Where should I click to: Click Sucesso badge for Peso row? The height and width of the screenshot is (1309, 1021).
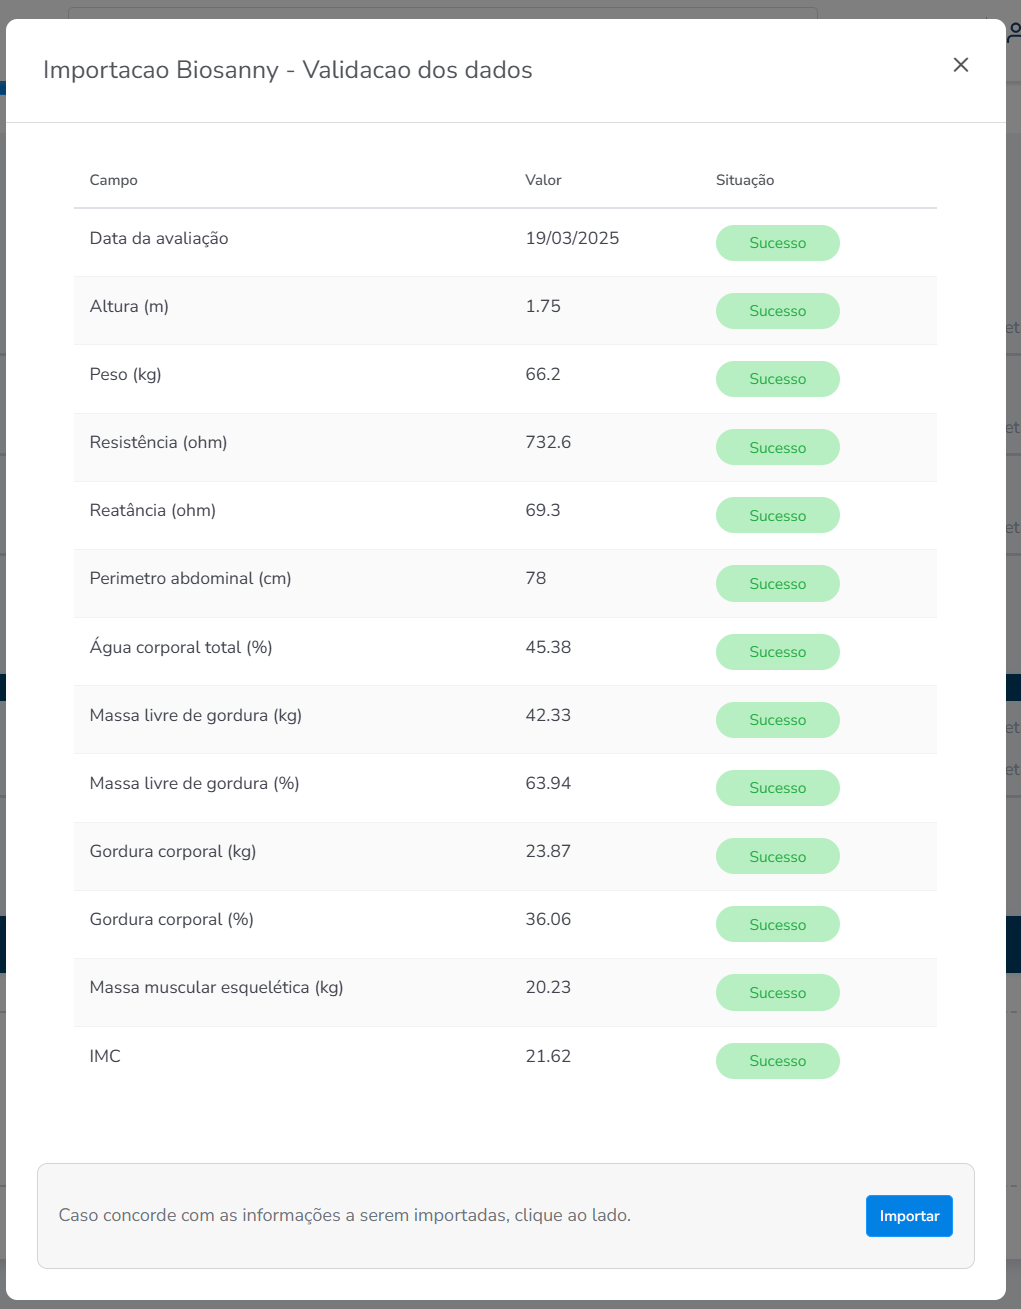tap(777, 379)
